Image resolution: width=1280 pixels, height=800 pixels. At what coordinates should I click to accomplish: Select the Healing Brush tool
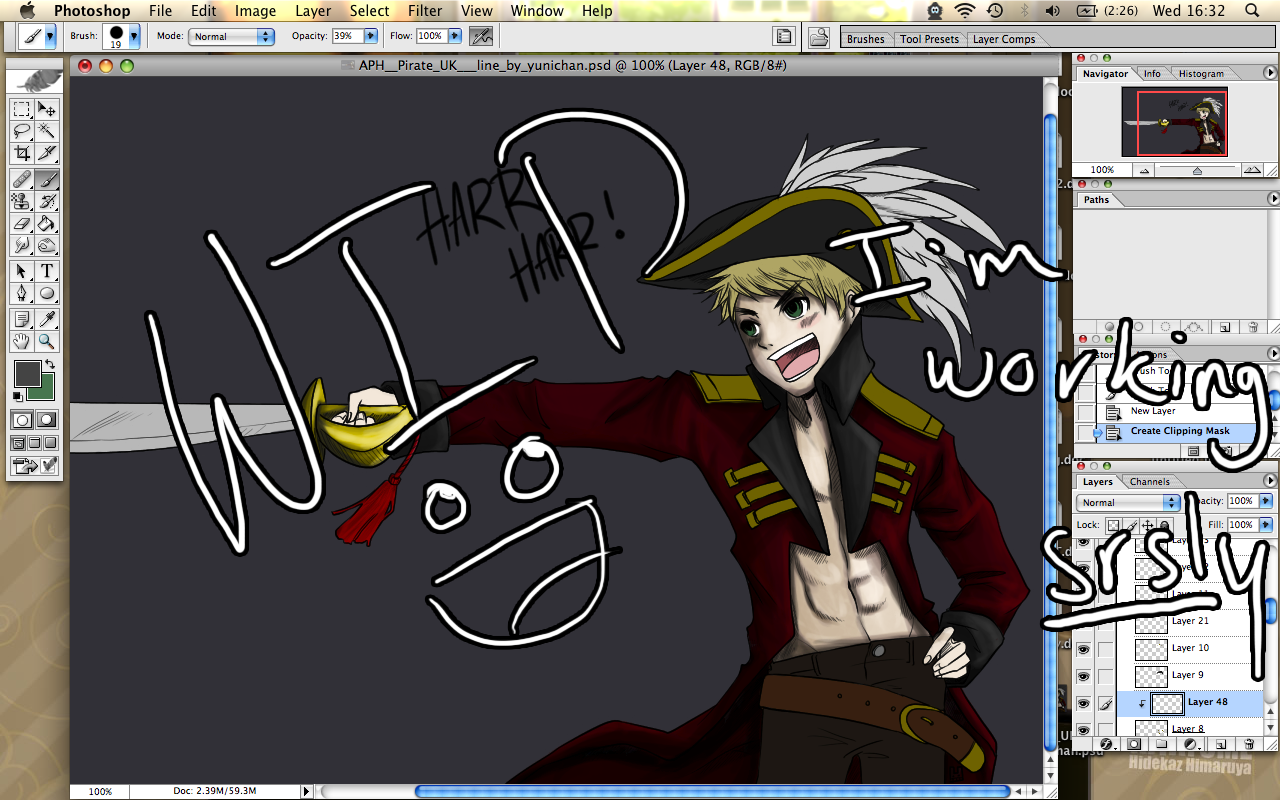pos(22,180)
